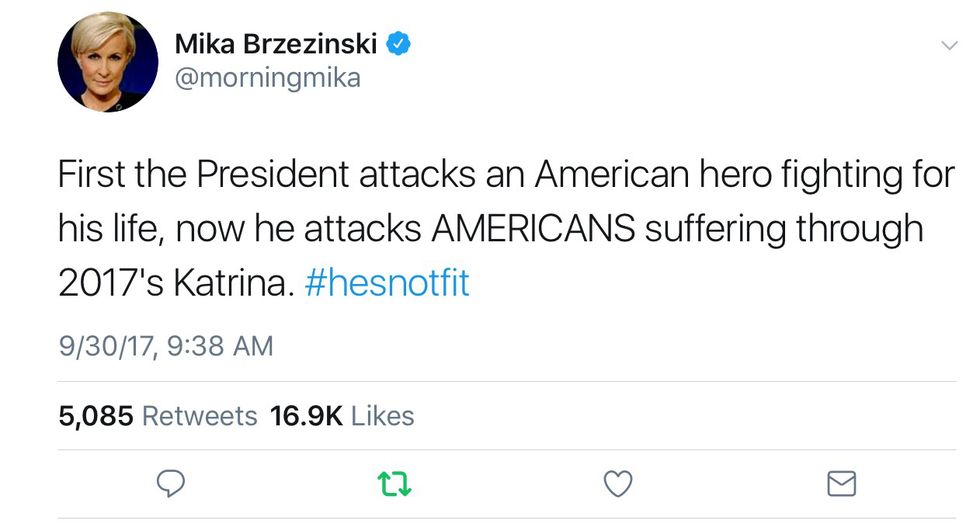Send tweet via envelope message icon
This screenshot has width=980, height=530.
(842, 485)
